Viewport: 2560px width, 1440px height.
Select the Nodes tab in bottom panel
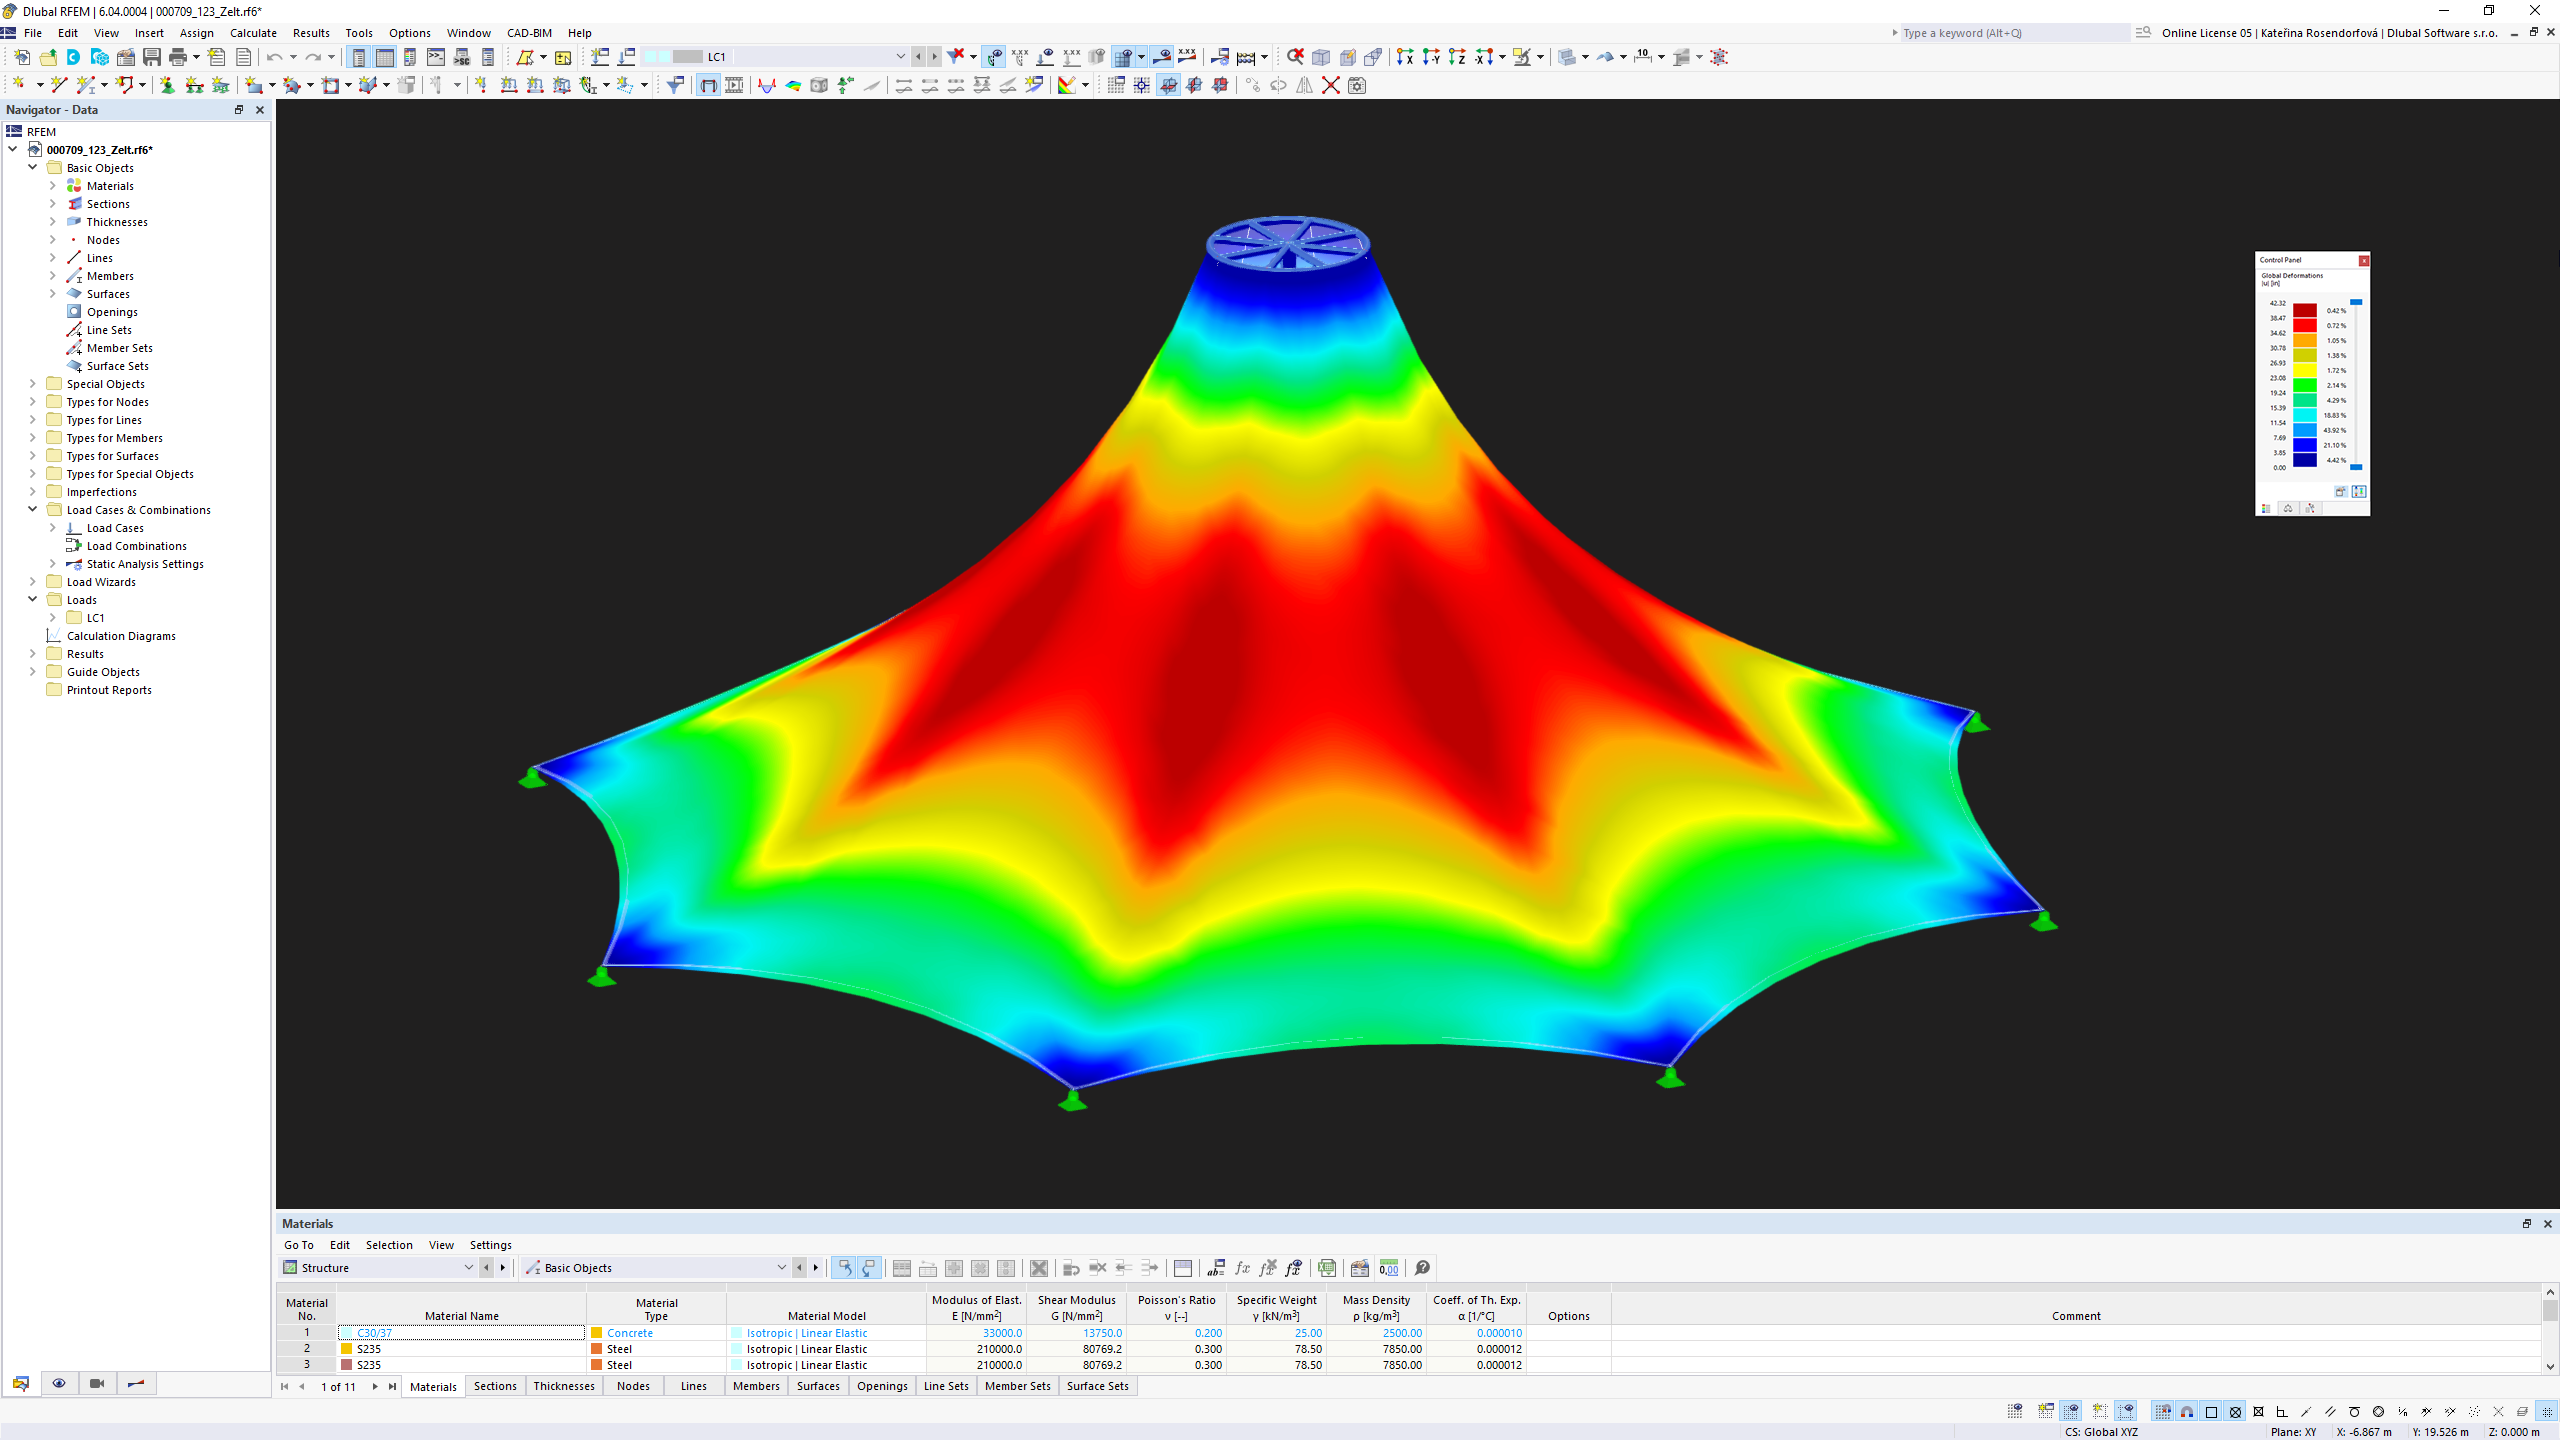(x=631, y=1385)
